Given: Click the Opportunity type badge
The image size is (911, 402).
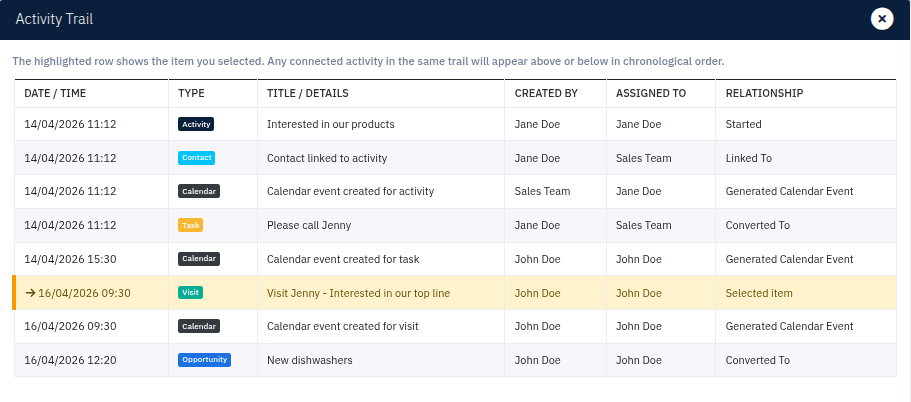Looking at the screenshot, I should (x=204, y=360).
